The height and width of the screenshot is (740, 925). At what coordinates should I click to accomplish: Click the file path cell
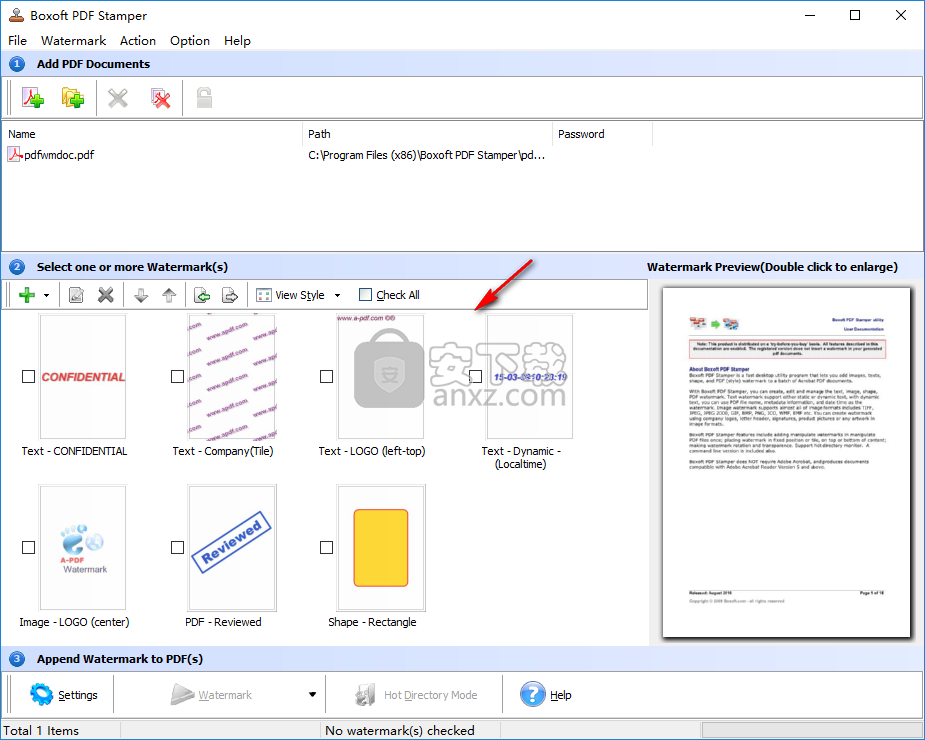427,155
